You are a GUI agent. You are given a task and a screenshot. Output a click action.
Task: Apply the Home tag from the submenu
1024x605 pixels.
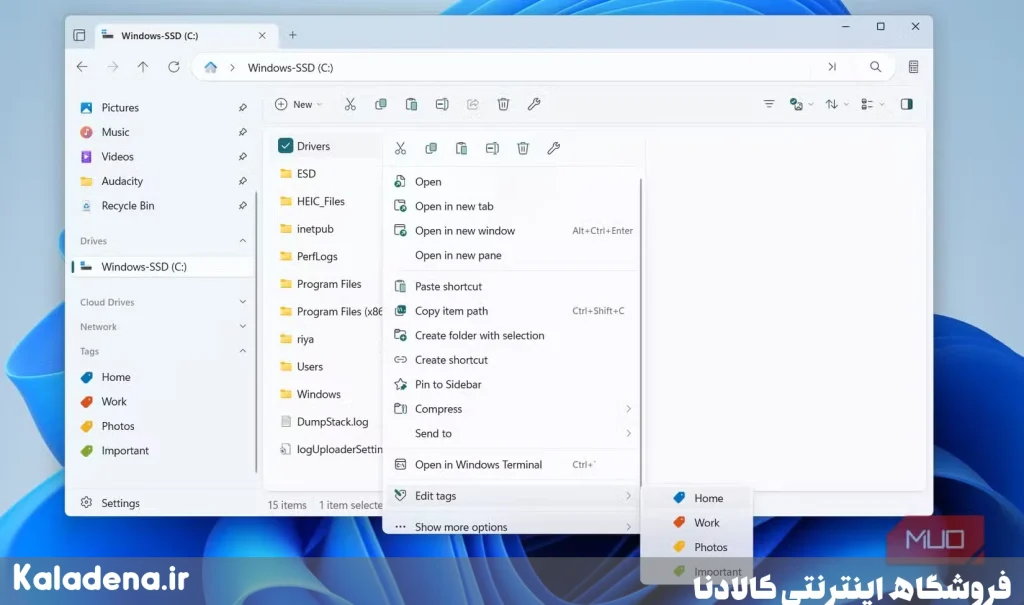click(x=697, y=498)
